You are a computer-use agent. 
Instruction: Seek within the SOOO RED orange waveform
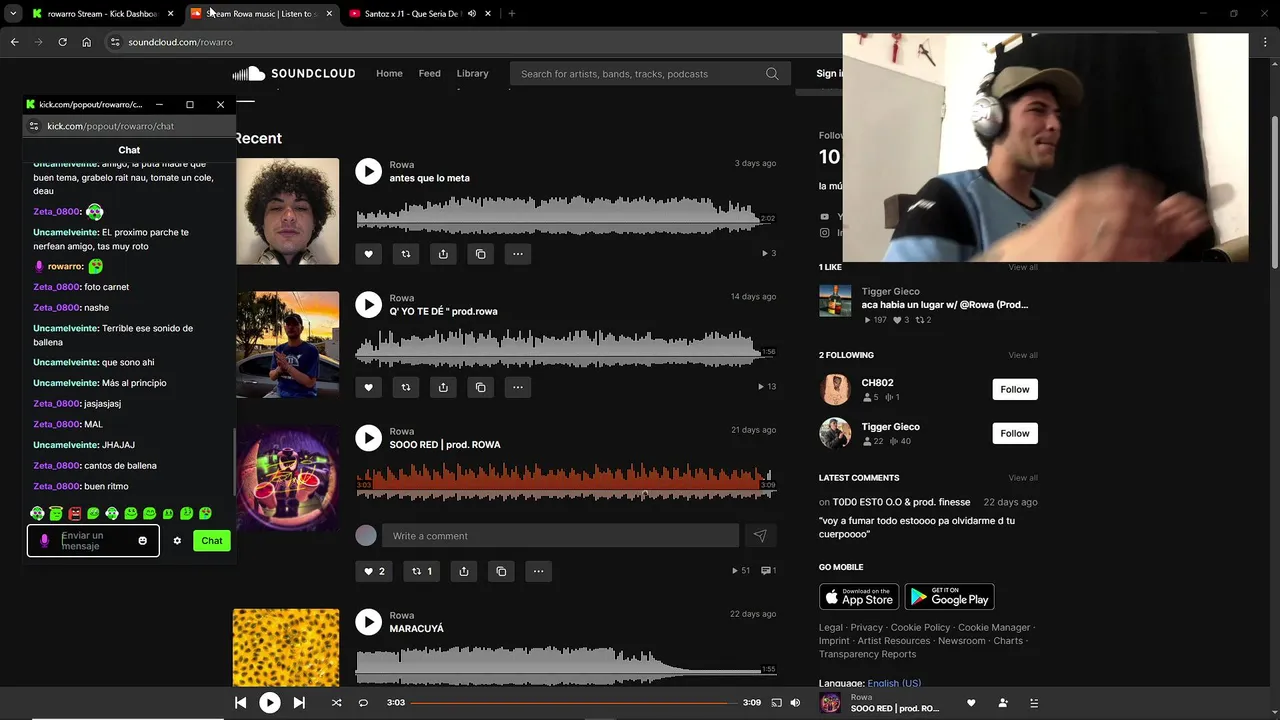[x=565, y=481]
